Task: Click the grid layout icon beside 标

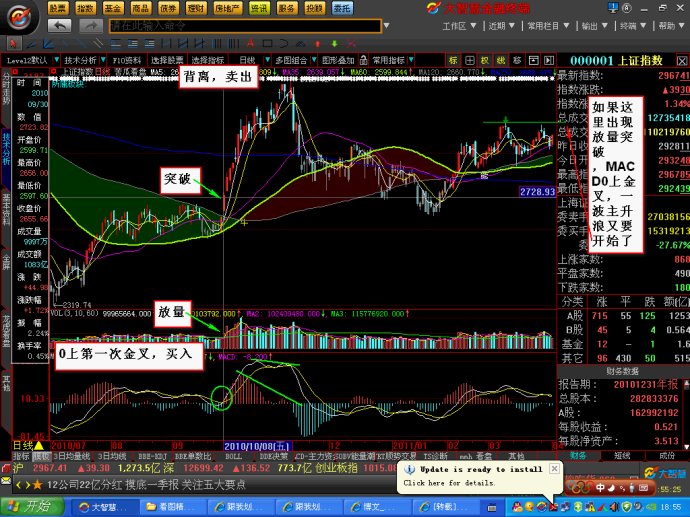Action: [x=470, y=60]
